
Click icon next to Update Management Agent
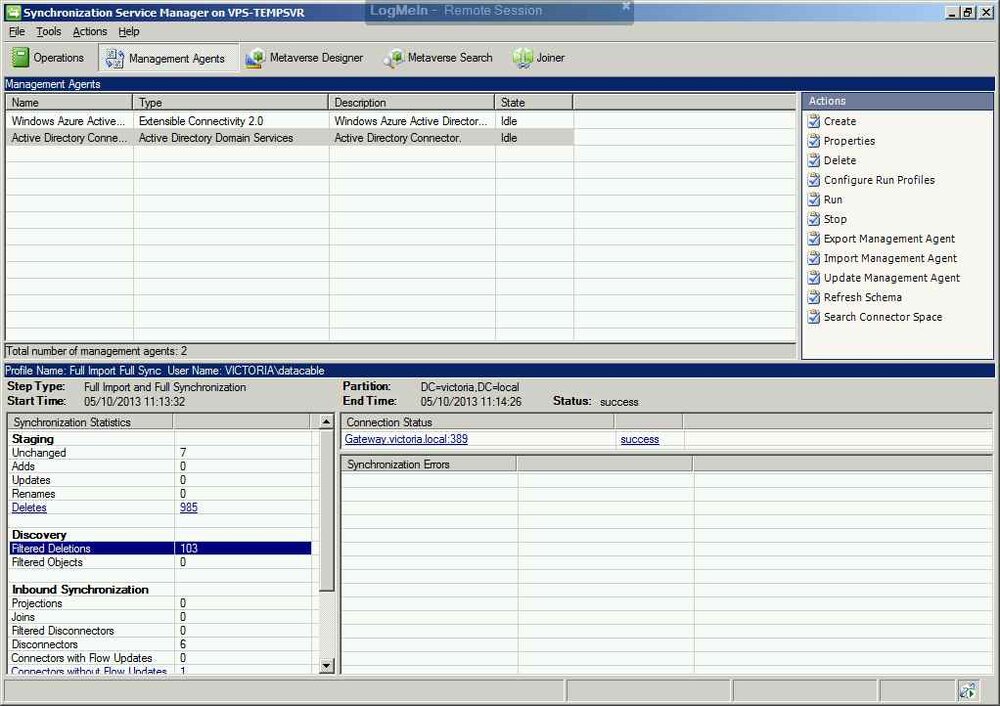[814, 277]
